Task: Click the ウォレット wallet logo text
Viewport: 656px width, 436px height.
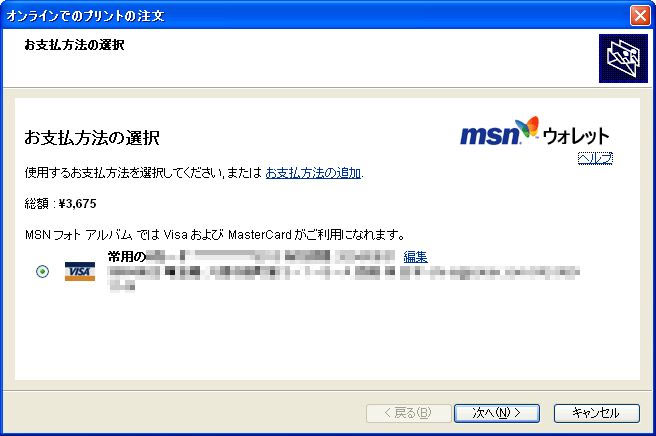Action: click(x=576, y=136)
